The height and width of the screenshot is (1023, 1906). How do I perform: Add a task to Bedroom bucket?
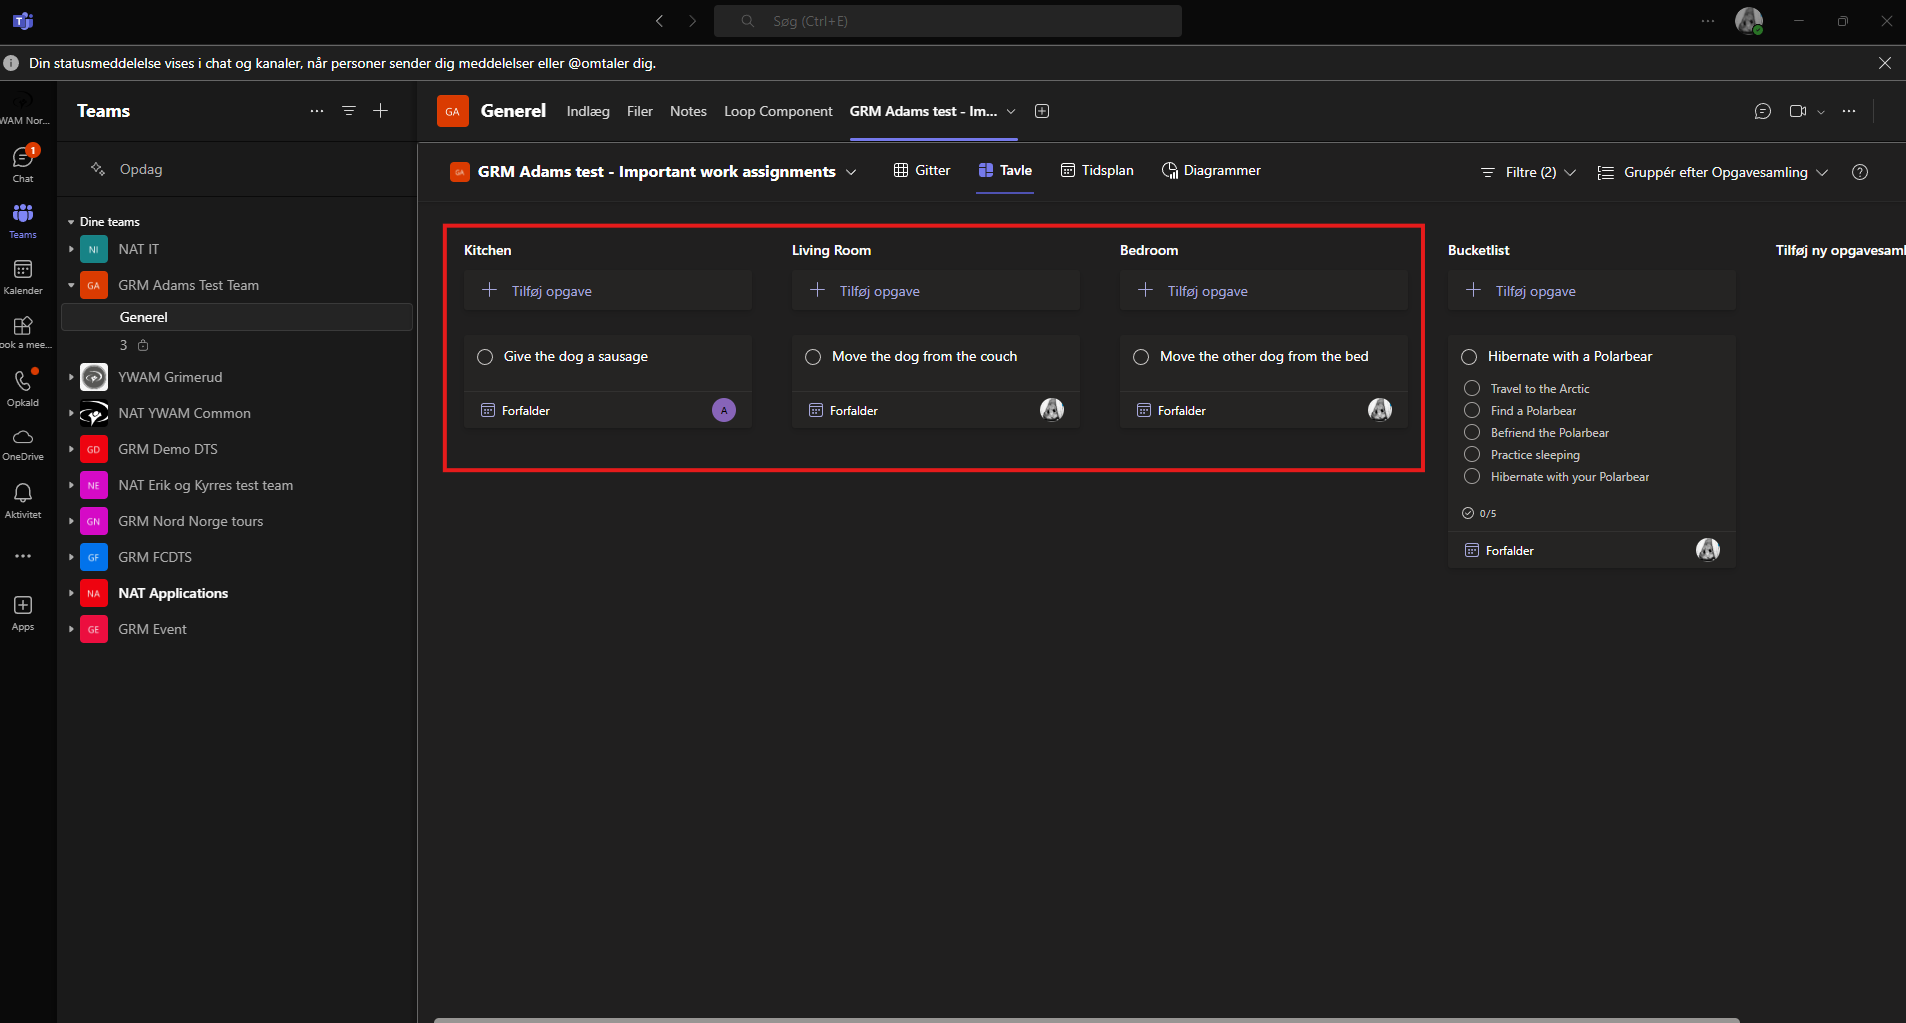pyautogui.click(x=1264, y=291)
